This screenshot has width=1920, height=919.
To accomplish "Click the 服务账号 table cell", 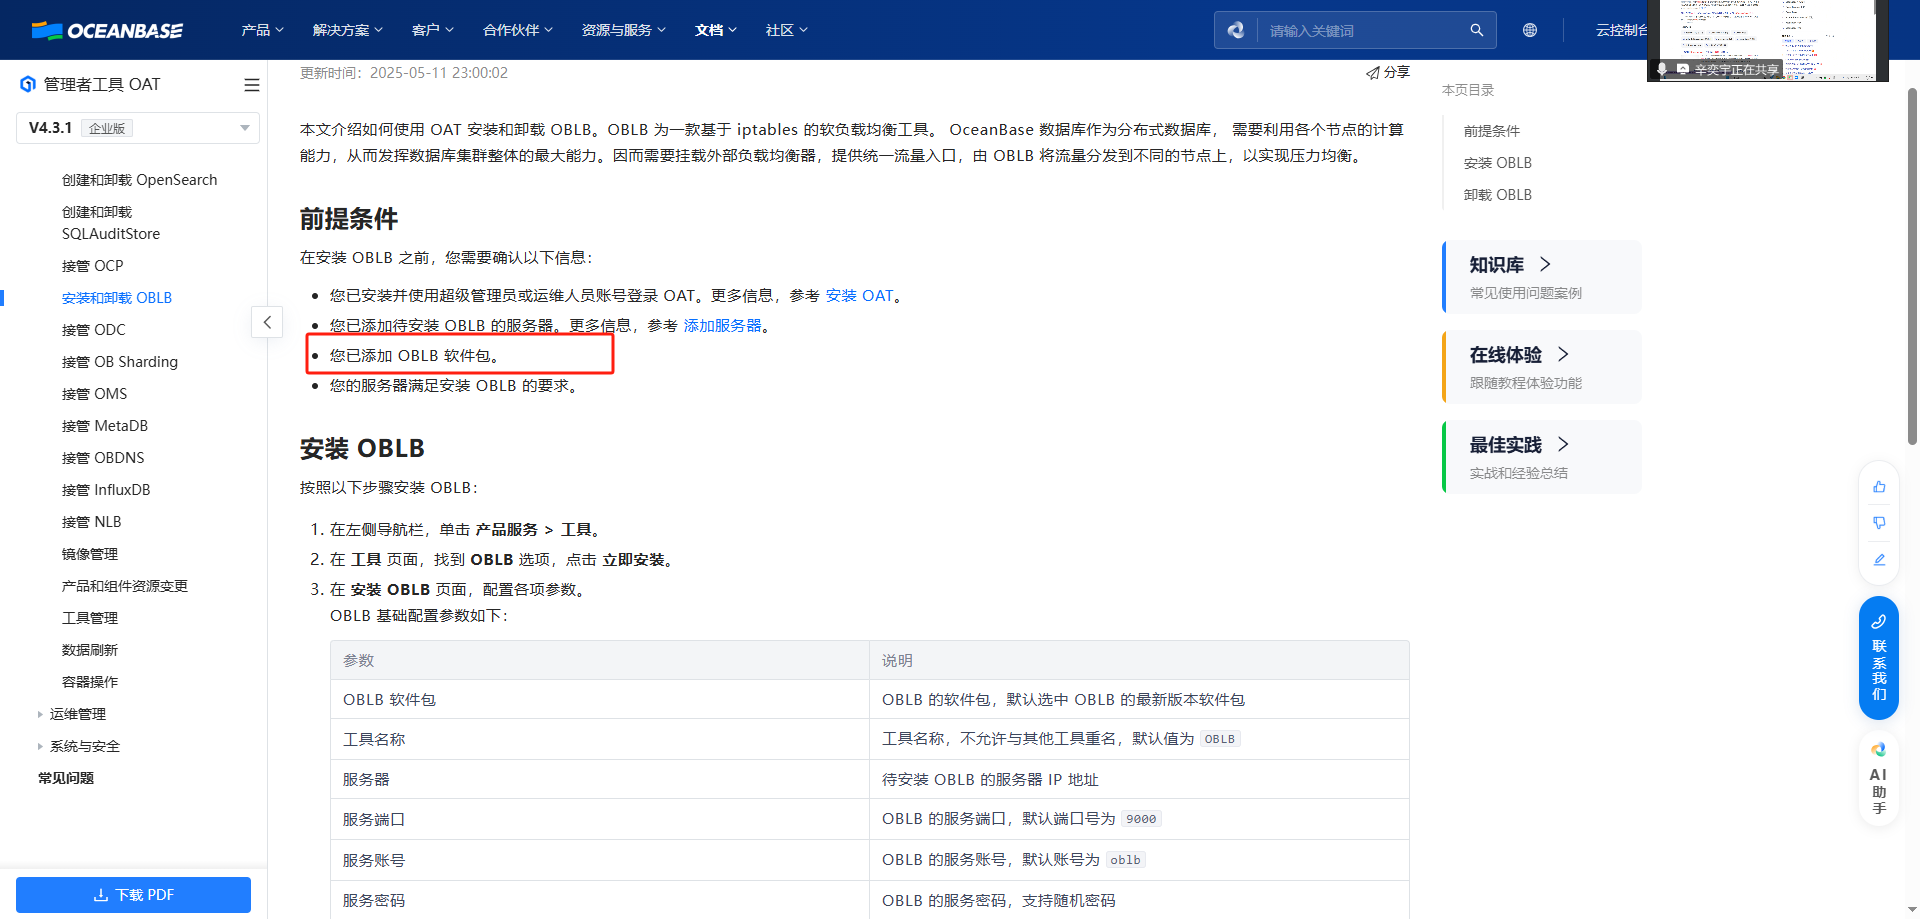I will coord(600,860).
